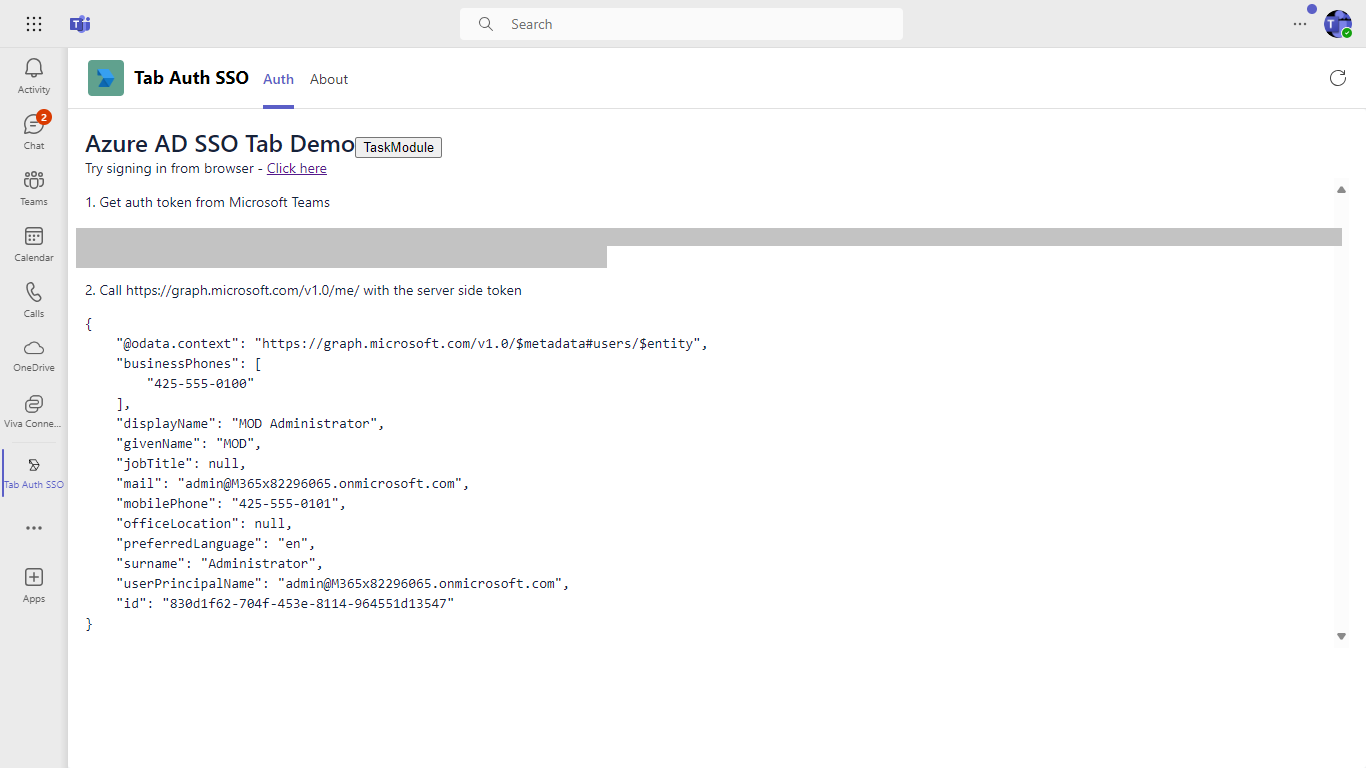Reload the tab with refresh icon

pyautogui.click(x=1338, y=78)
